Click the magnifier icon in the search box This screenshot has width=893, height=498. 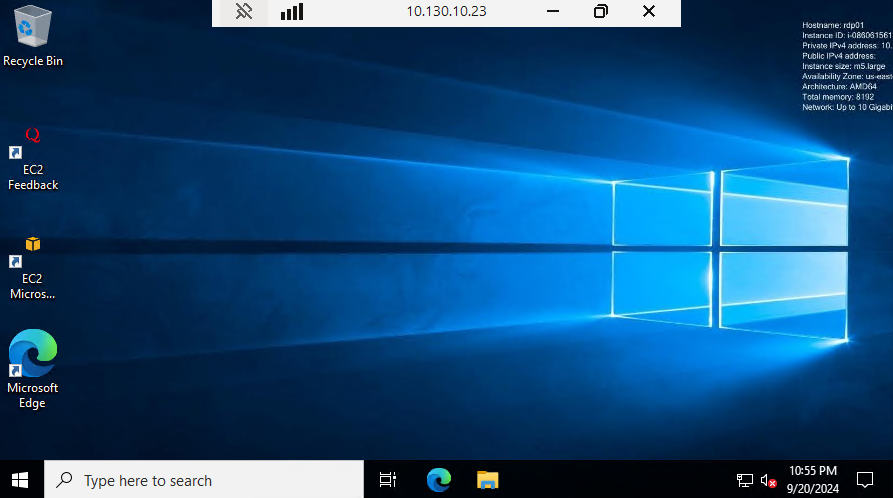[65, 480]
